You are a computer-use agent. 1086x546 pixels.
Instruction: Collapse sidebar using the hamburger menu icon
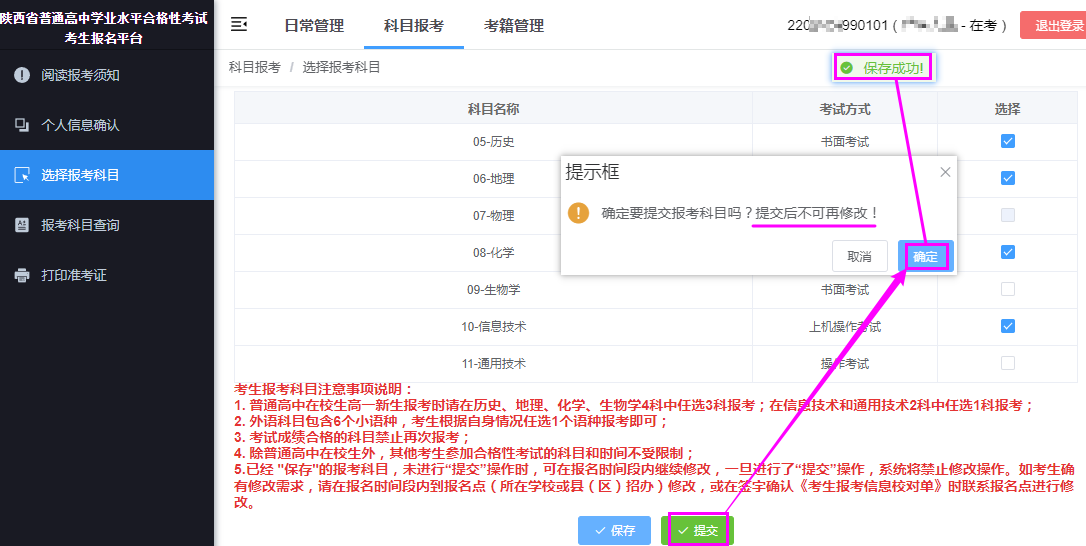tap(239, 25)
